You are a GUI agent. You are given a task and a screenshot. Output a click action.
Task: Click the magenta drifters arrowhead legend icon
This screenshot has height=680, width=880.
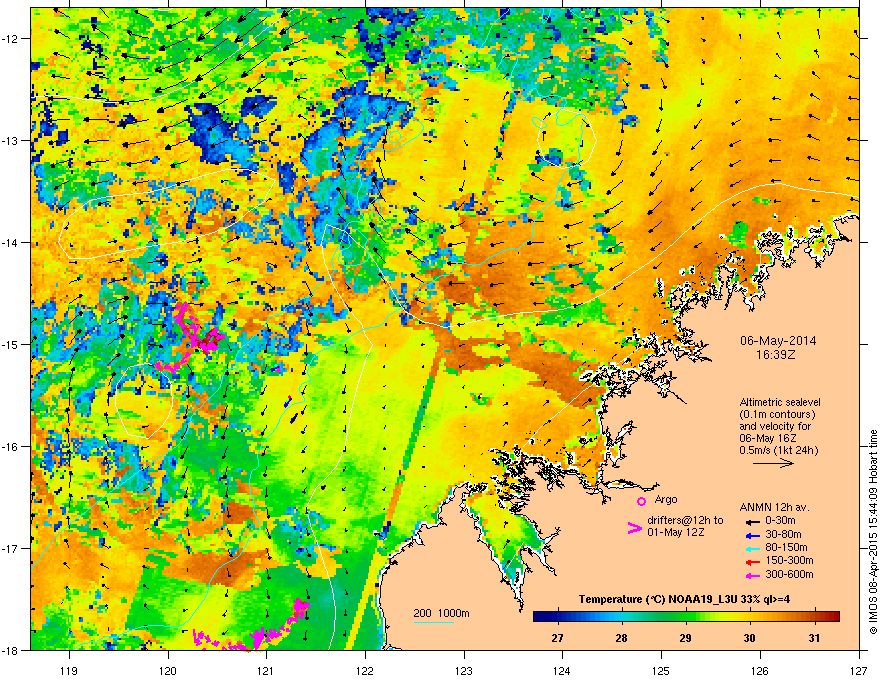634,527
